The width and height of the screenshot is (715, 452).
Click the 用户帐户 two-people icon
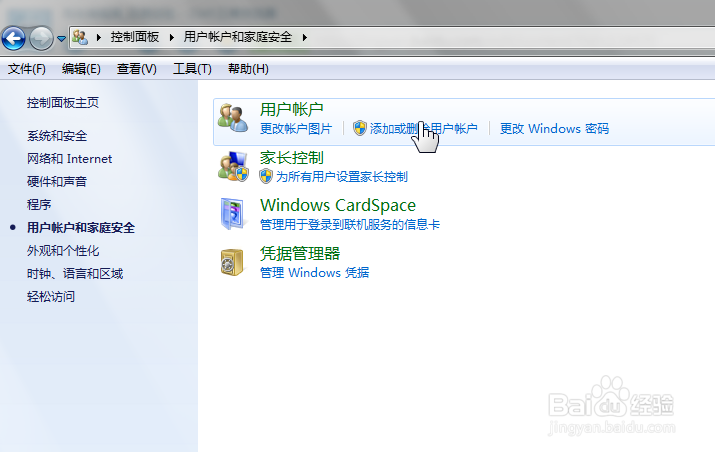click(x=233, y=118)
